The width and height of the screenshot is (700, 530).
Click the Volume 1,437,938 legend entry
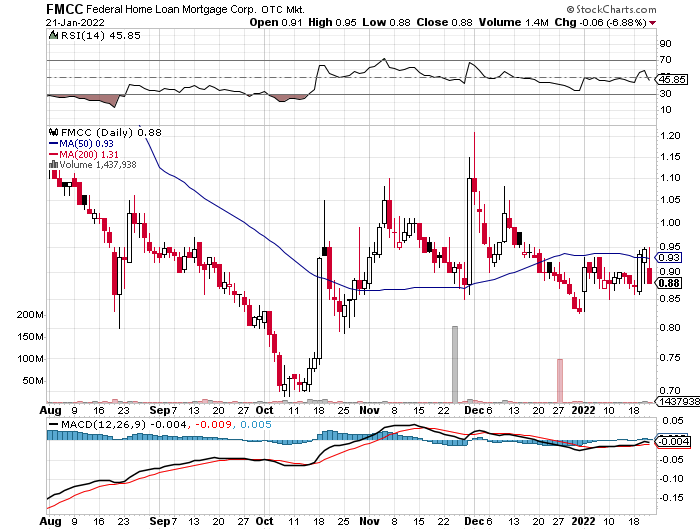click(98, 164)
